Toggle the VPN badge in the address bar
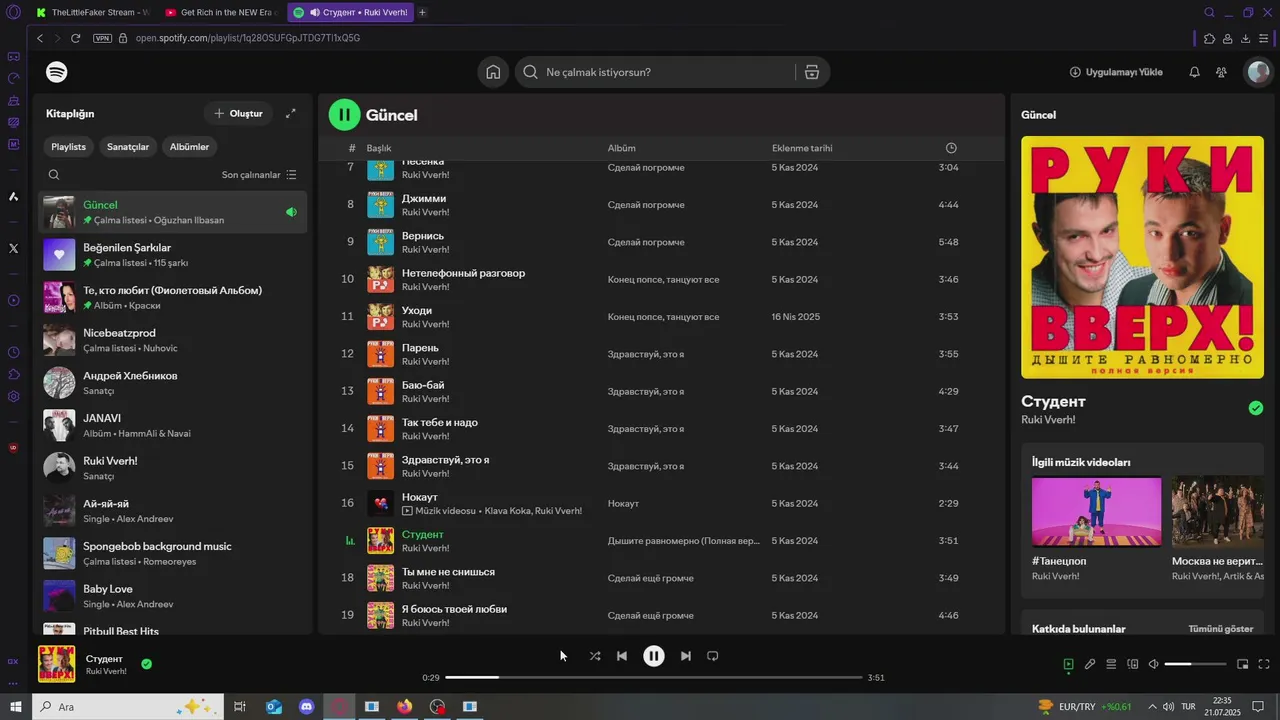 tap(102, 38)
